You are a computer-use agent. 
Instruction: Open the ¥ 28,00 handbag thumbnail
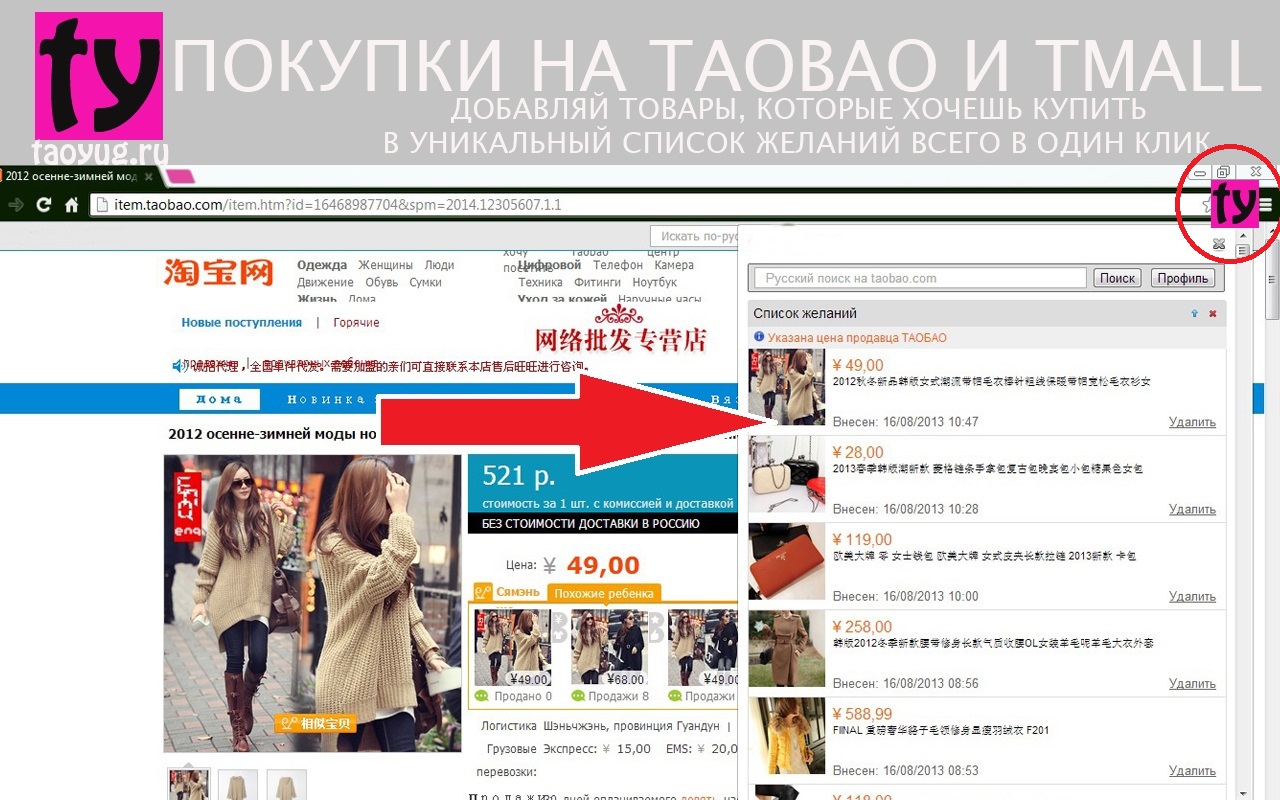(787, 474)
